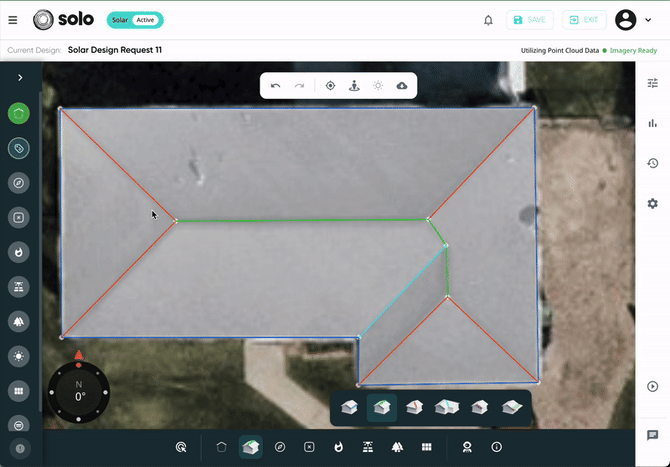Click the EXIT button
This screenshot has height=467, width=670.
point(584,20)
